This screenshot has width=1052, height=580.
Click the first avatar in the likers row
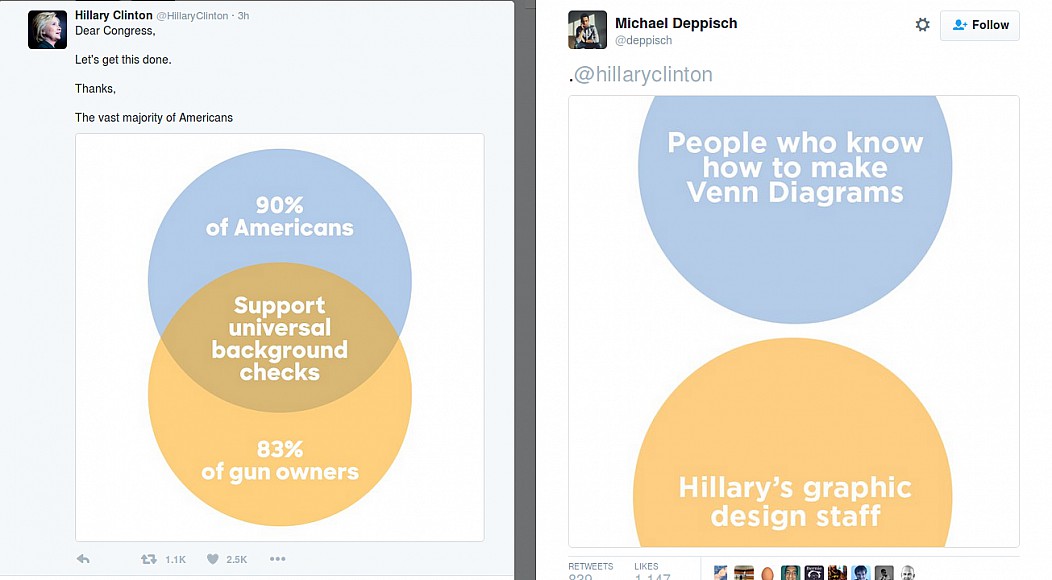pos(720,573)
